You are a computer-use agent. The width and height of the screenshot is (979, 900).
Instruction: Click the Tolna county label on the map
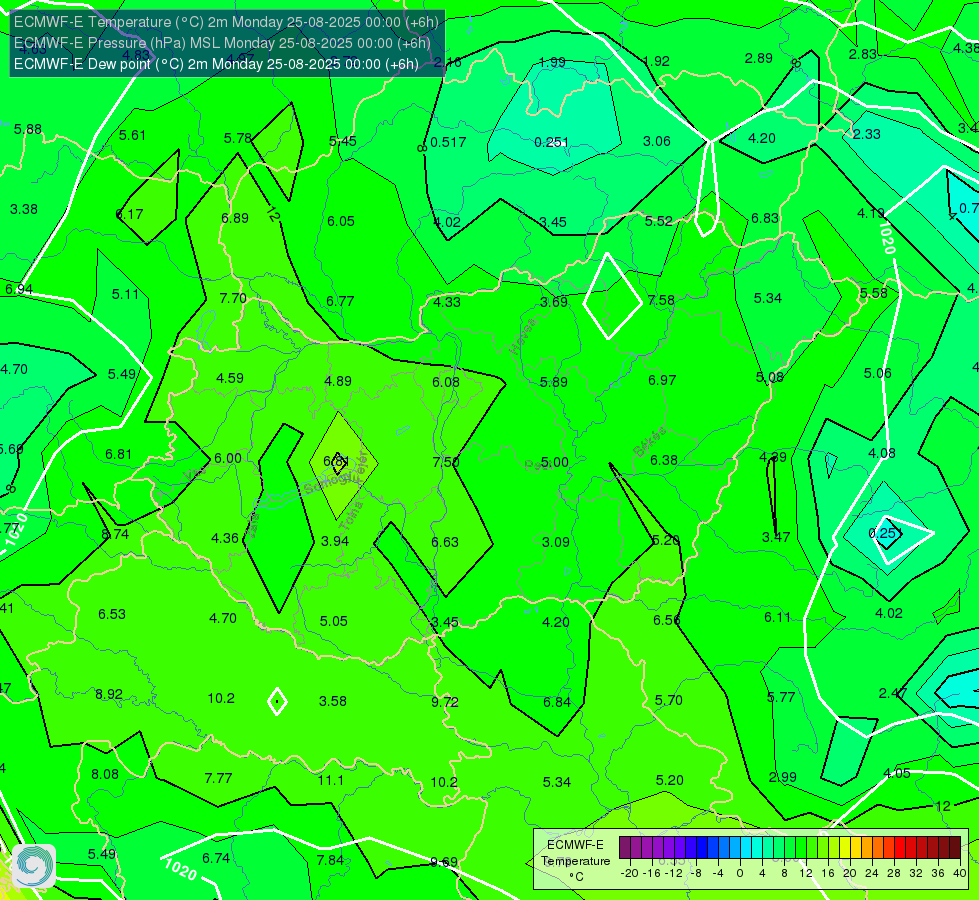pyautogui.click(x=351, y=516)
